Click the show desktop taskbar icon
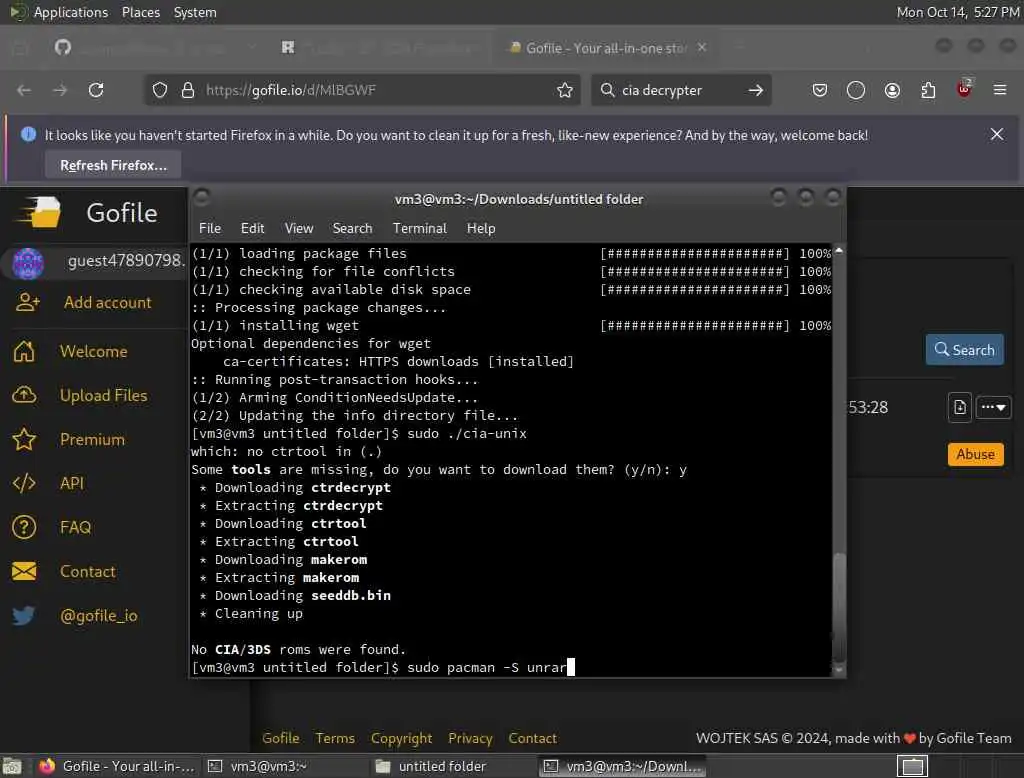 point(12,766)
